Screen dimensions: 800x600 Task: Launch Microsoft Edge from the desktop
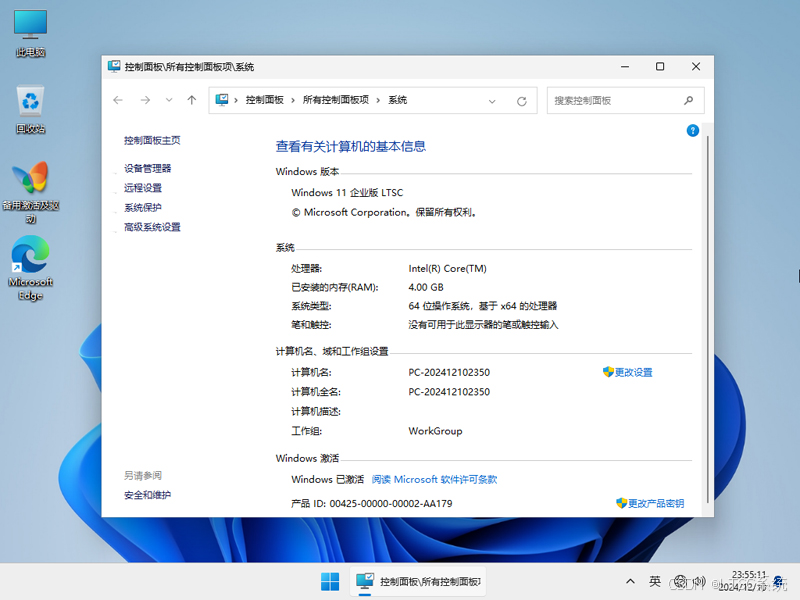pyautogui.click(x=31, y=268)
